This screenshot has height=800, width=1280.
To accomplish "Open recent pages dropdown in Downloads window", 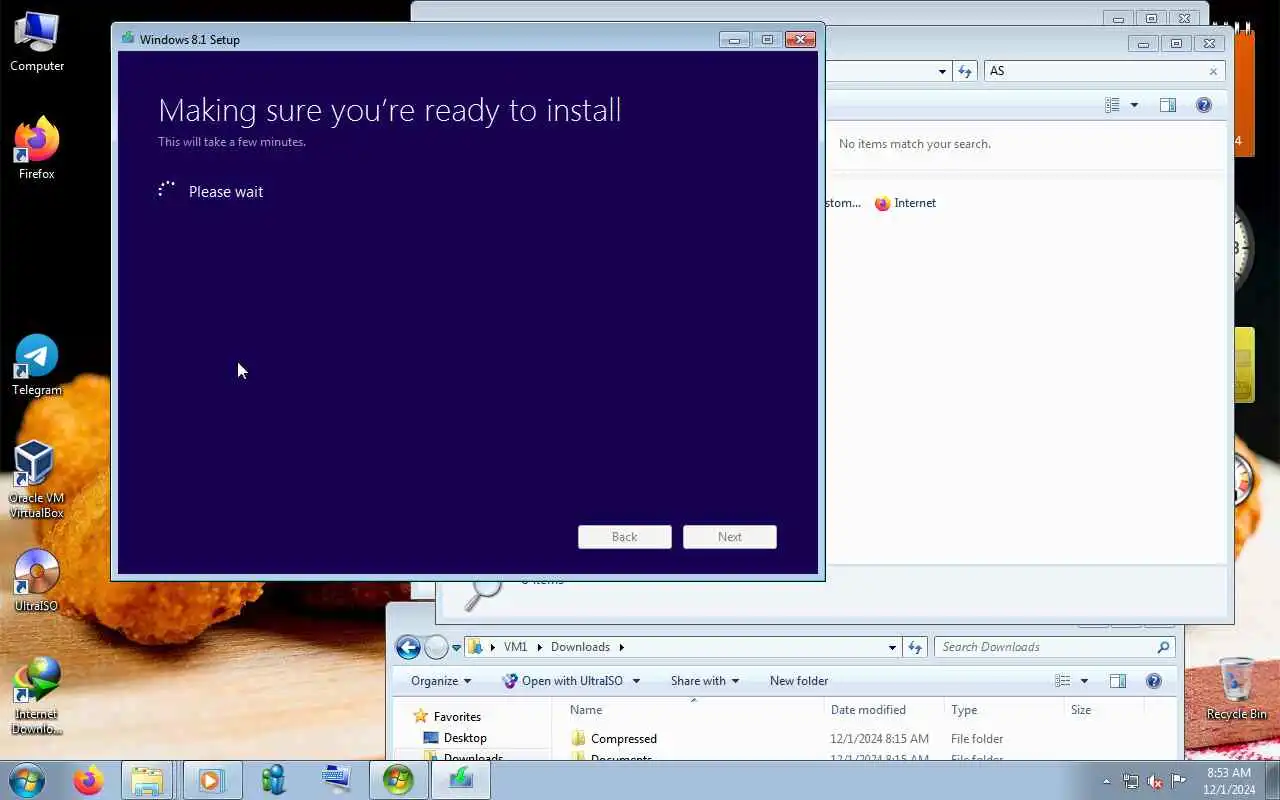I will tap(456, 648).
